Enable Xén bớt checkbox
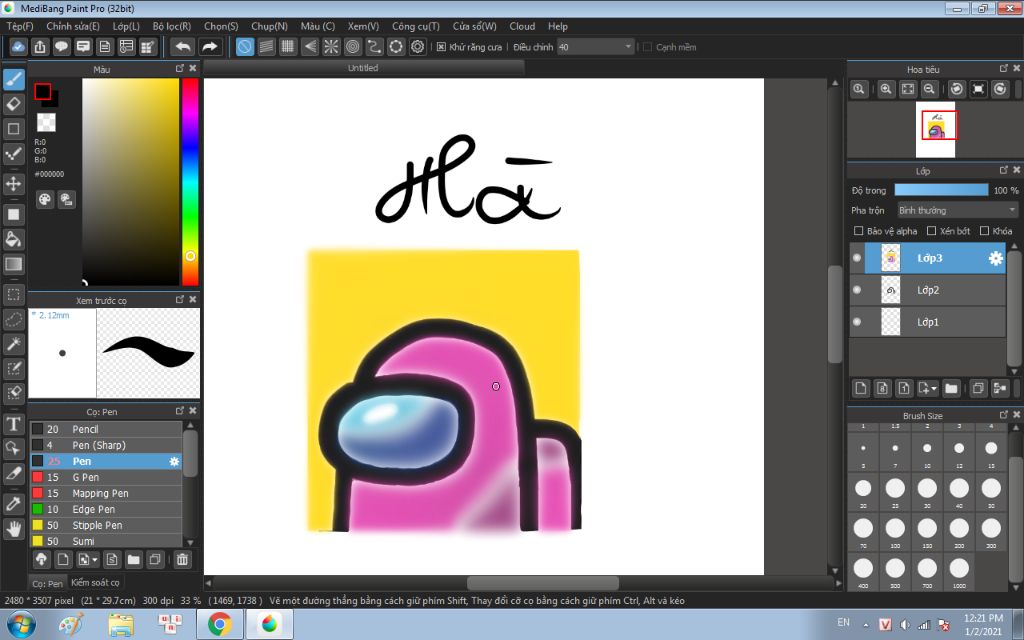This screenshot has height=640, width=1024. (x=932, y=231)
